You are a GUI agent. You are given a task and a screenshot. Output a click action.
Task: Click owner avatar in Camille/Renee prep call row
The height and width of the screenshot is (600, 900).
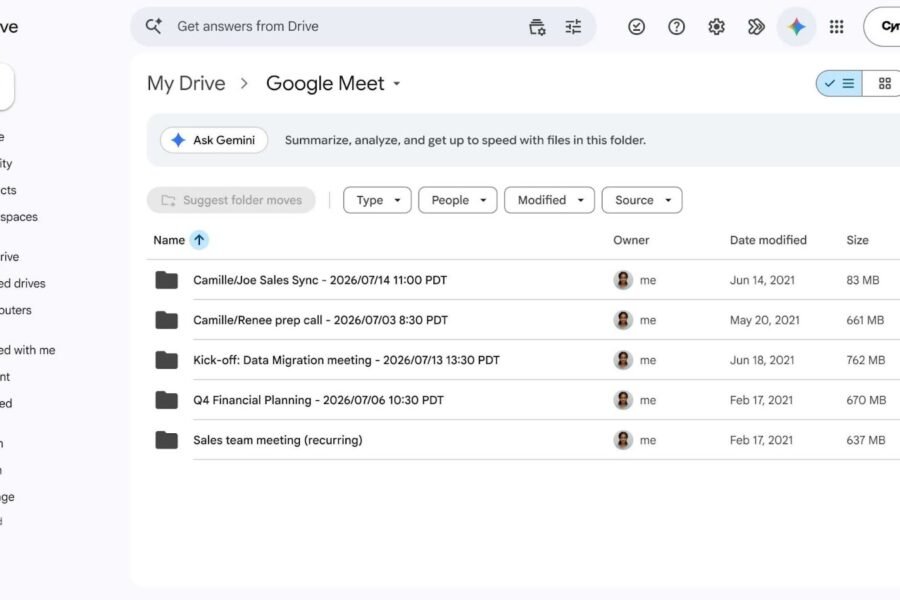coord(623,320)
